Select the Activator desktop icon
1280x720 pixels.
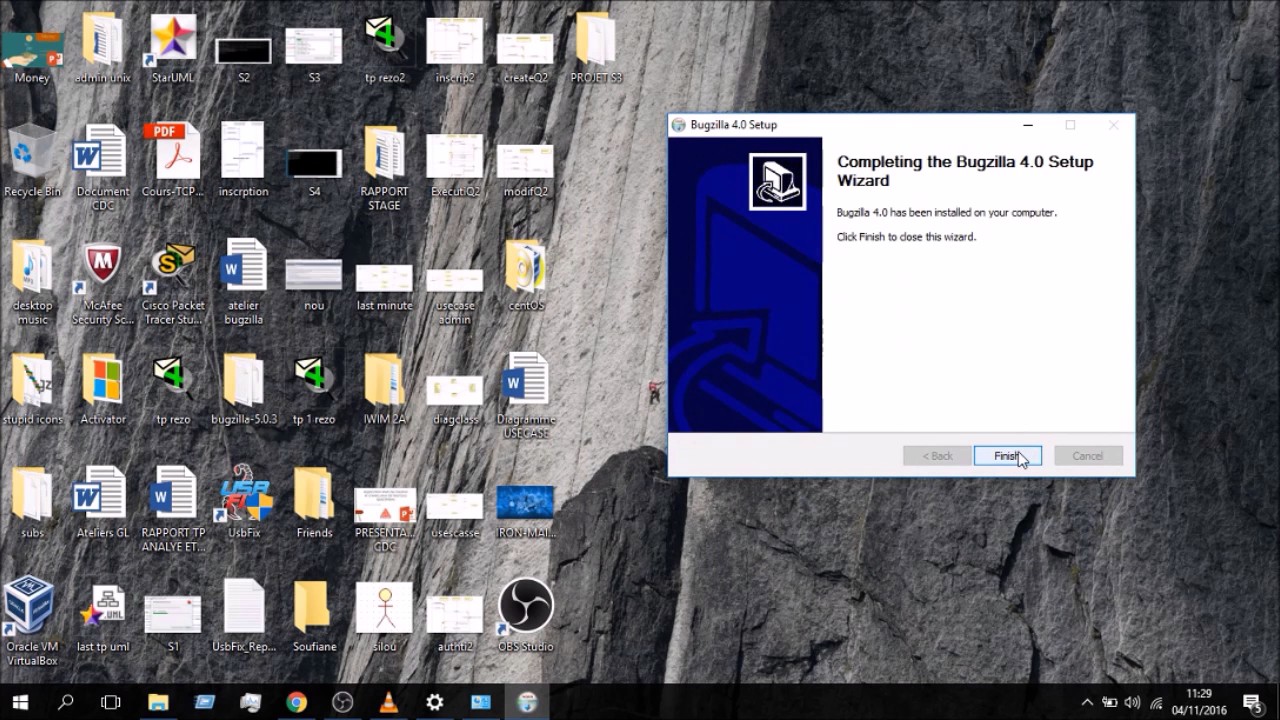(103, 390)
